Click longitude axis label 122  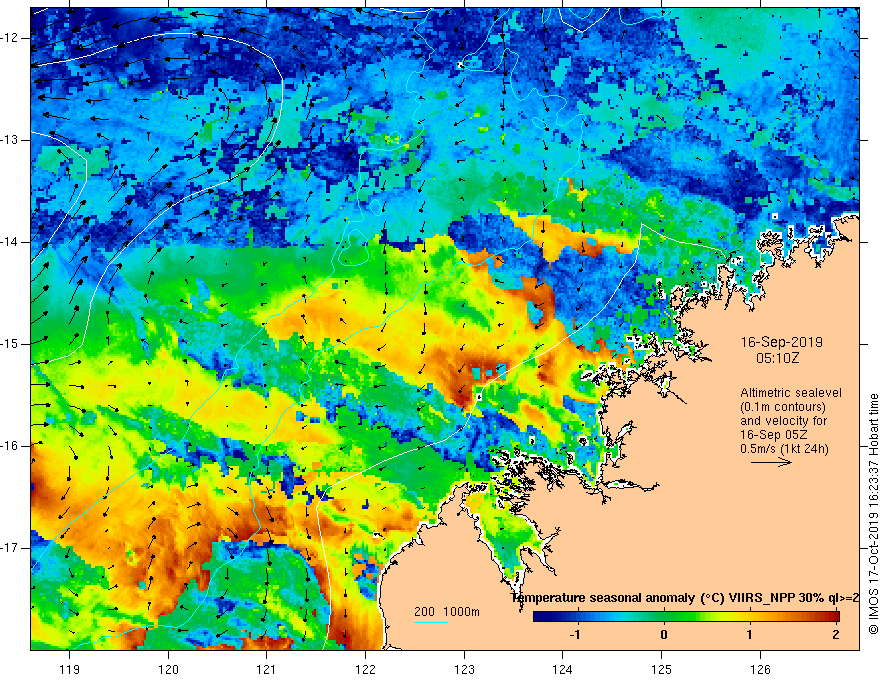365,669
